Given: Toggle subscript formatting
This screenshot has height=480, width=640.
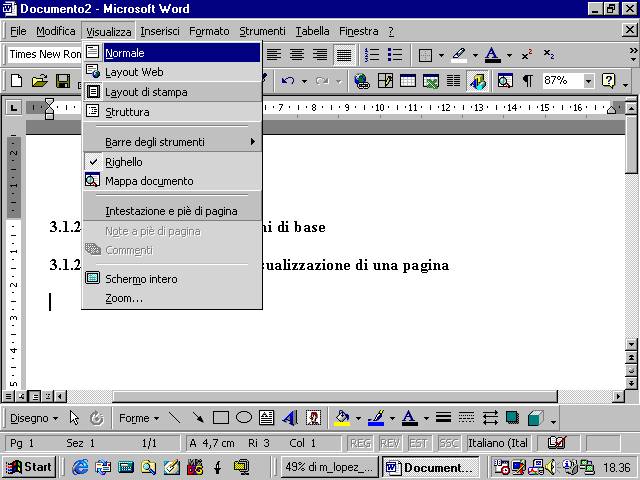Looking at the screenshot, I should click(549, 54).
